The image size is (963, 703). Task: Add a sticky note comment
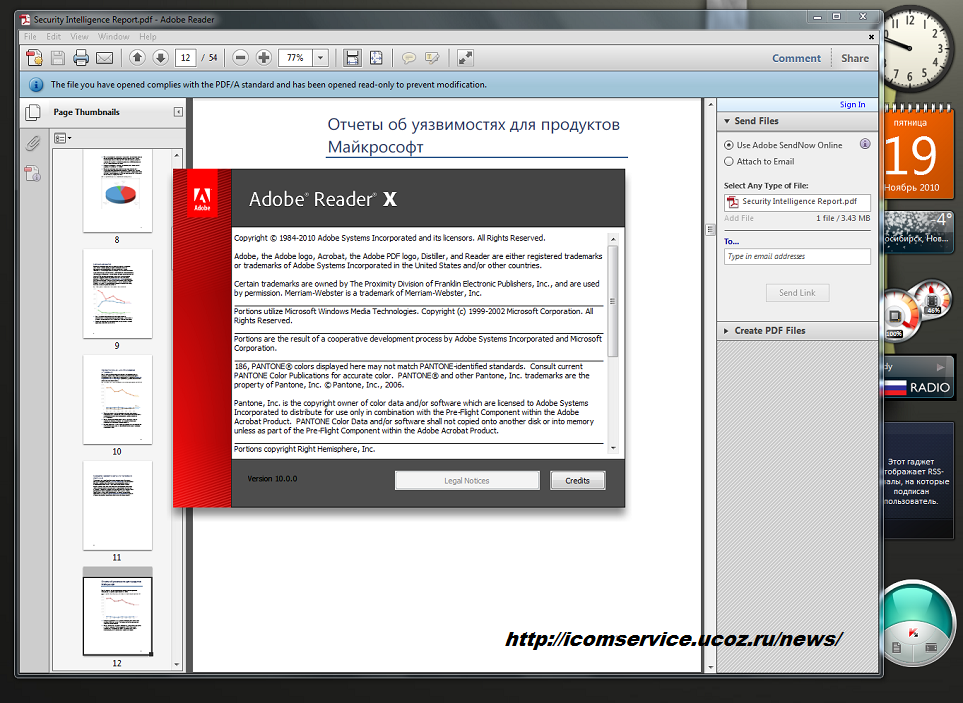tap(408, 58)
